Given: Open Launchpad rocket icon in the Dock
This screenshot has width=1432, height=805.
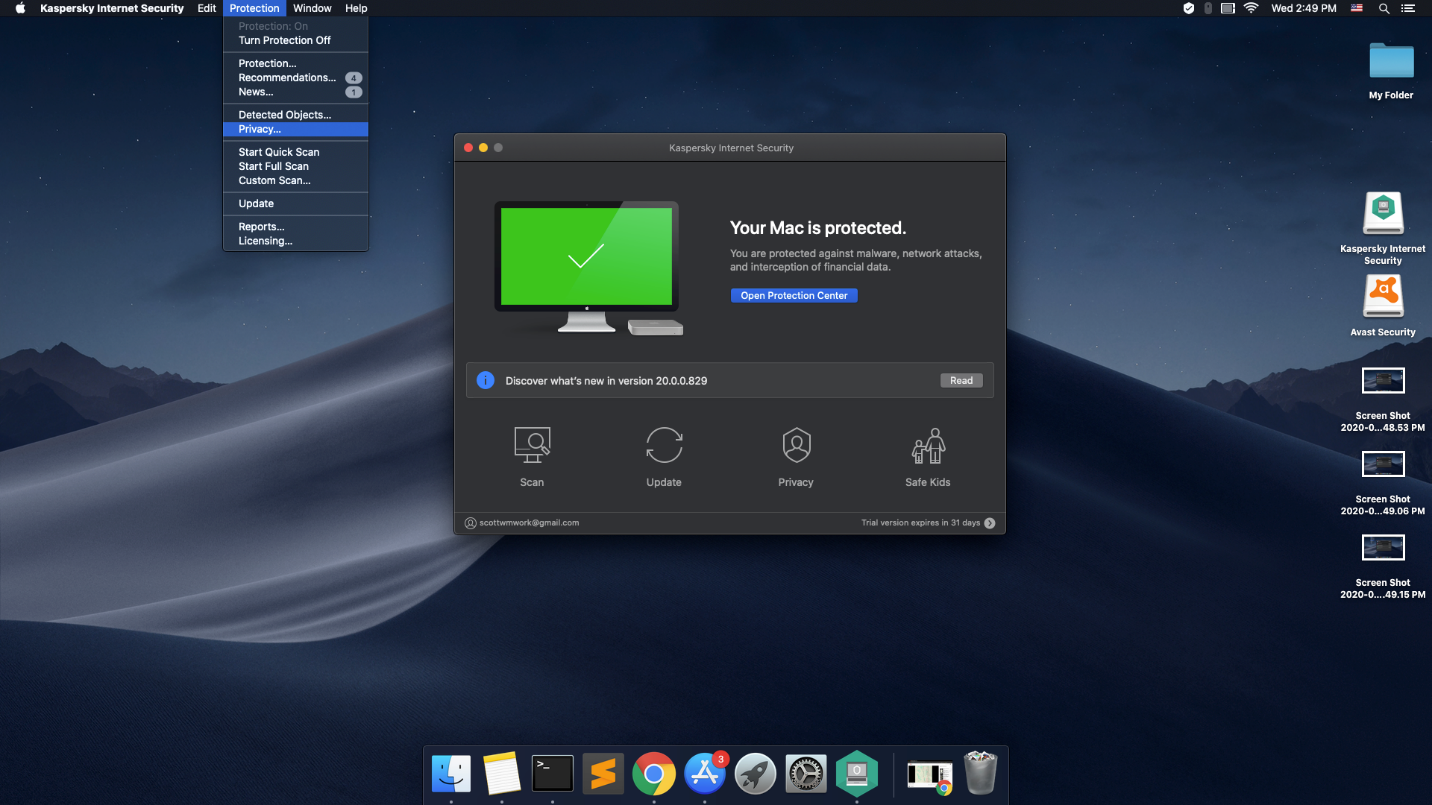Looking at the screenshot, I should click(x=755, y=774).
